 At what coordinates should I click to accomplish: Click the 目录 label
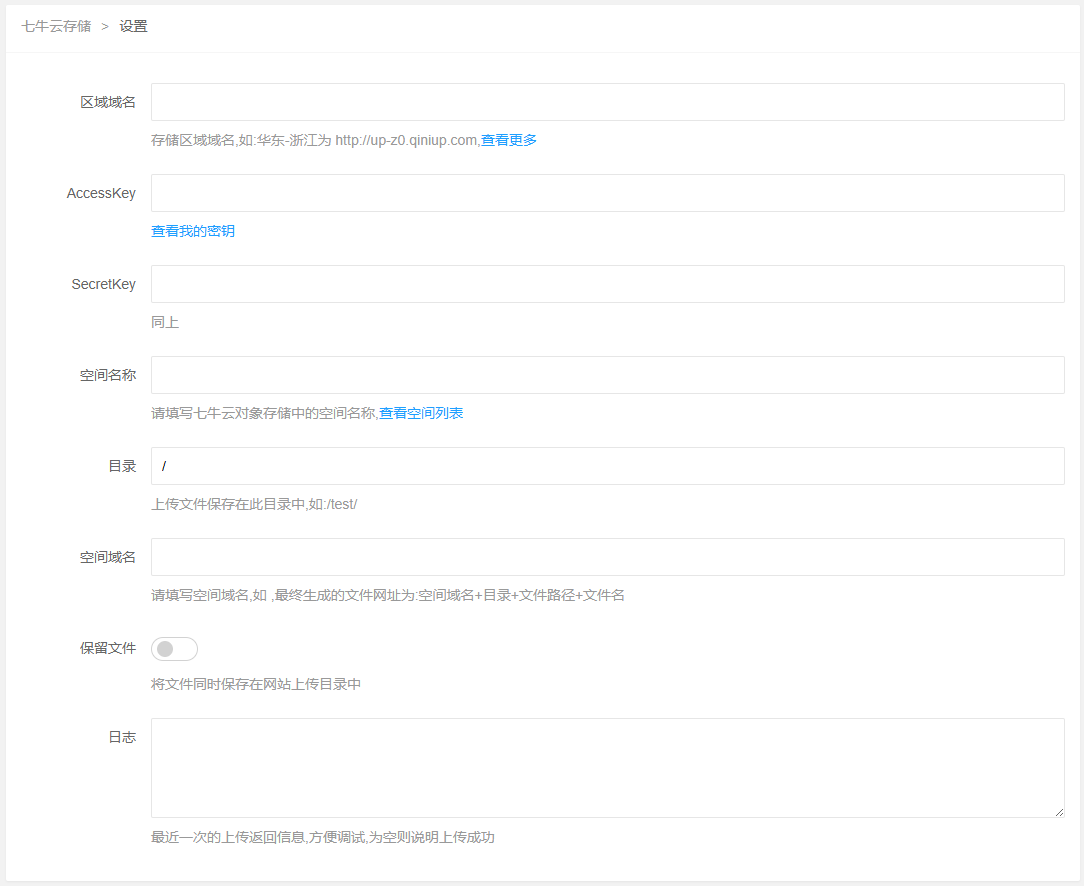click(x=122, y=466)
